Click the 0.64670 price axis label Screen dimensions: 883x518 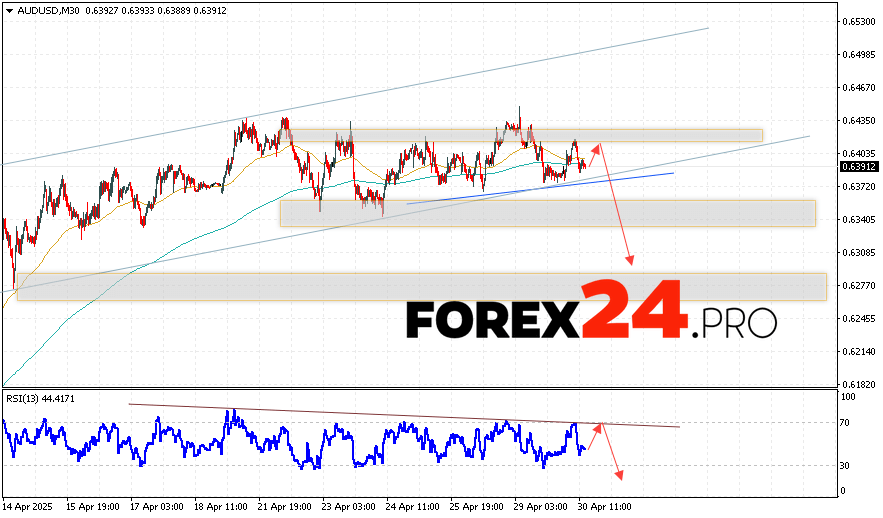[x=859, y=87]
